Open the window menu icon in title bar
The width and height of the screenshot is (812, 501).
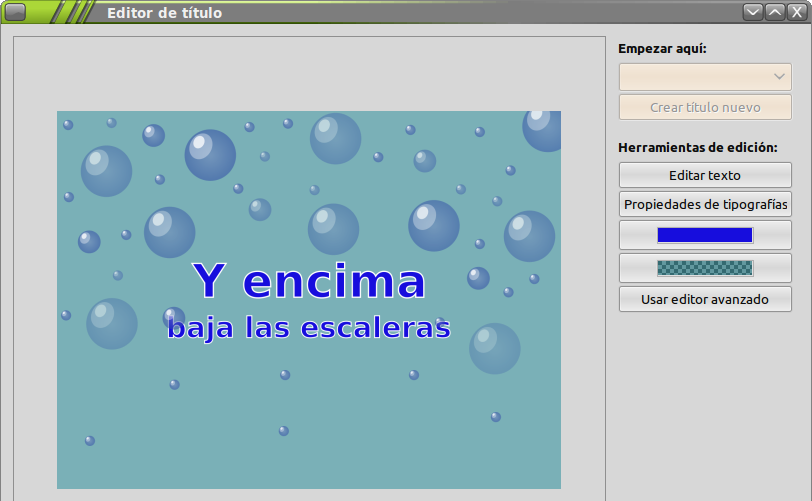[16, 12]
